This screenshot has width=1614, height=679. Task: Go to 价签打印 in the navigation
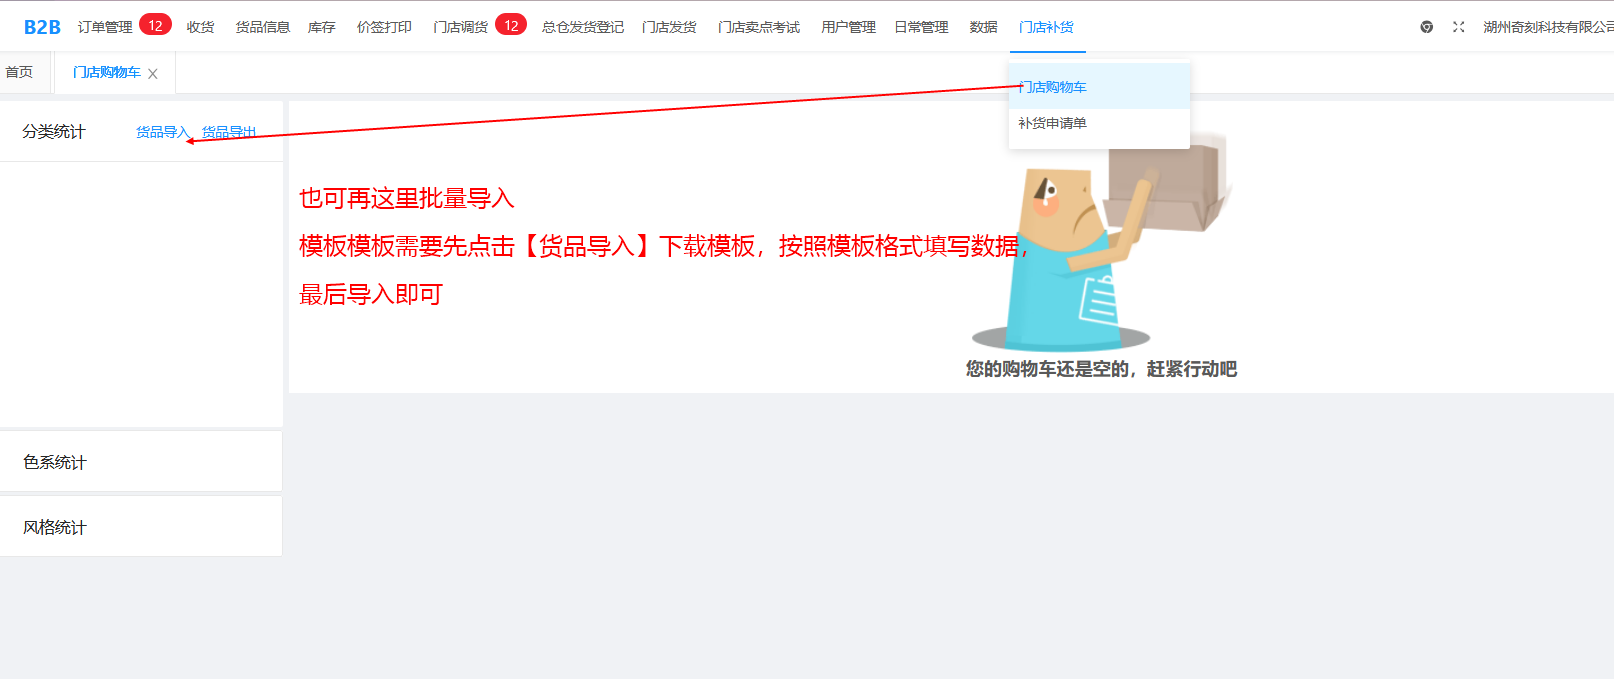click(x=384, y=27)
